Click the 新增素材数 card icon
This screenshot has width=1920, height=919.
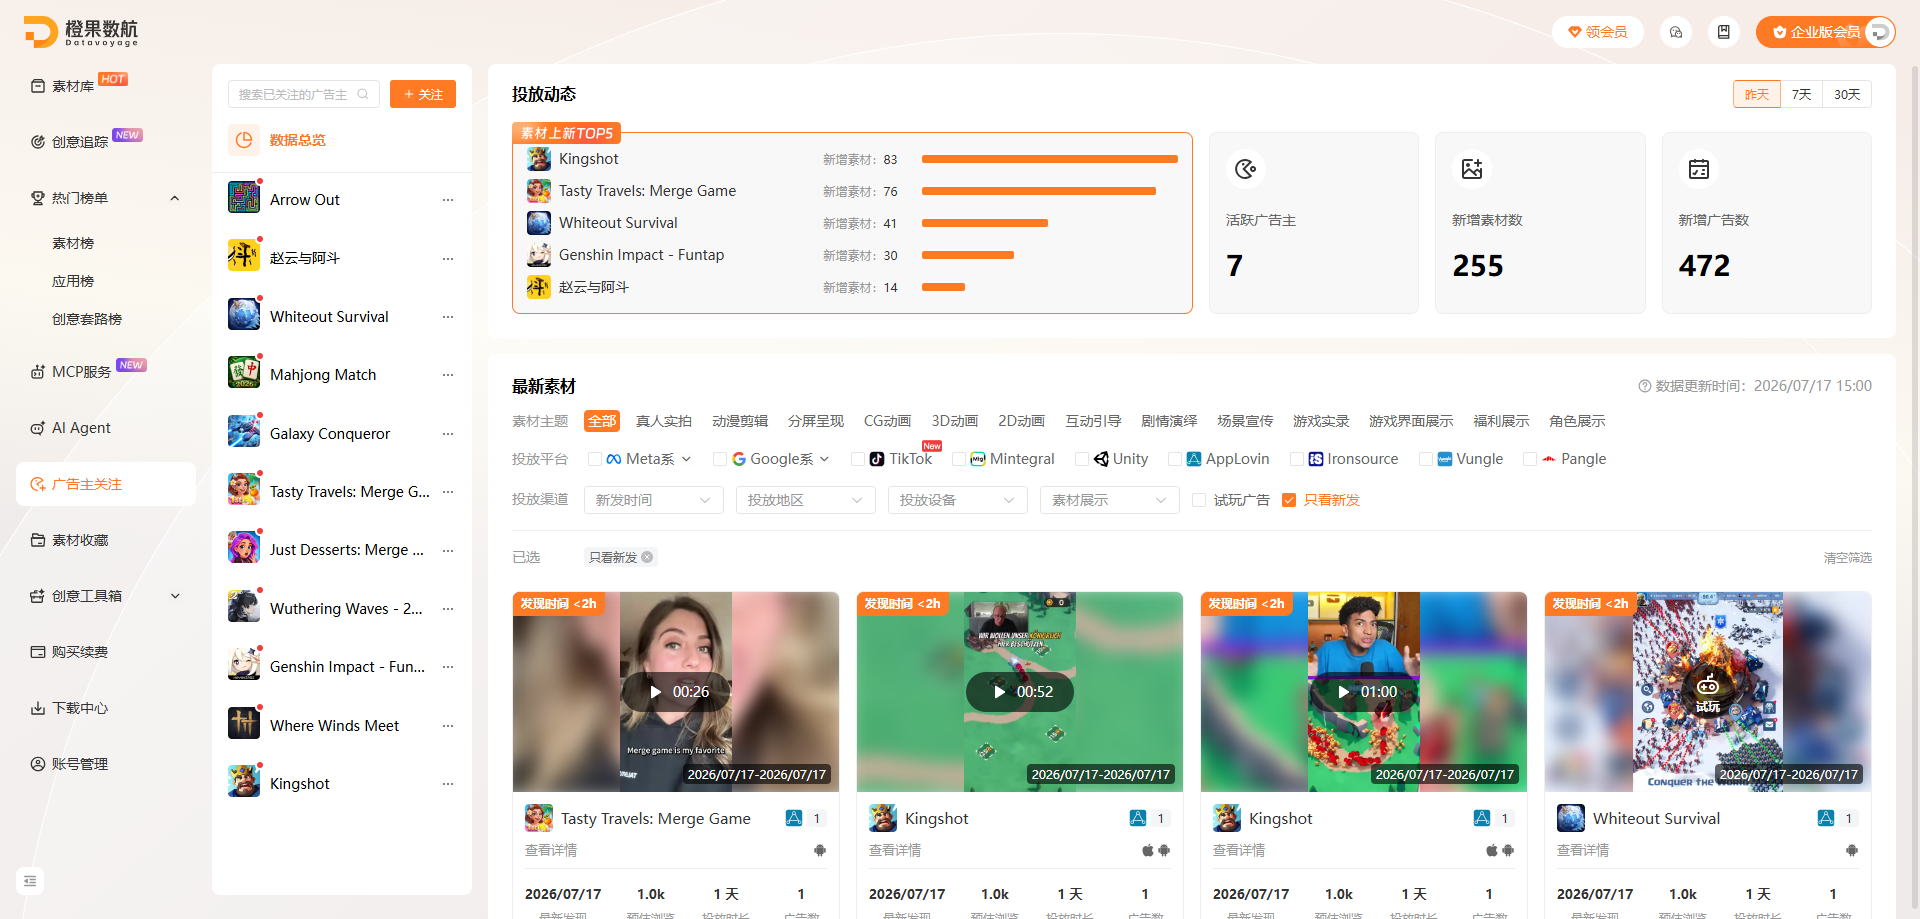(1472, 169)
